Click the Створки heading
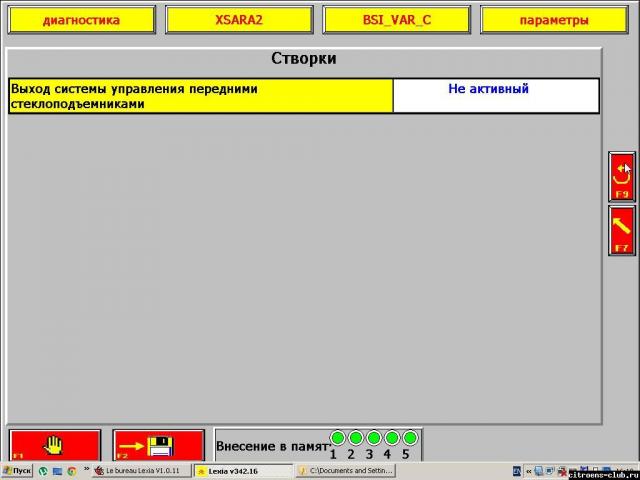This screenshot has width=640, height=480. click(304, 58)
